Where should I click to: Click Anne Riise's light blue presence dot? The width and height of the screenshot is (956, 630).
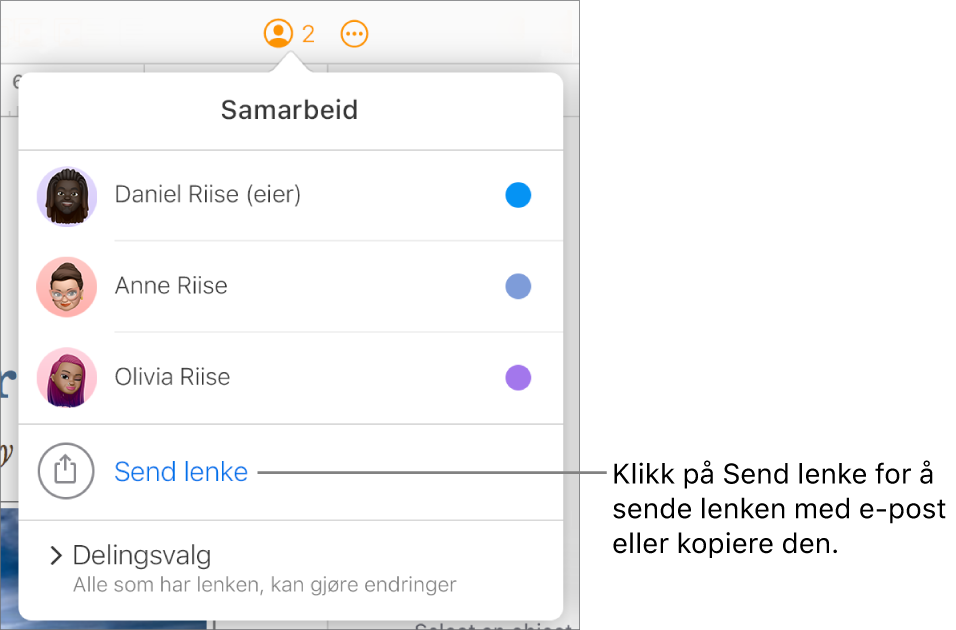pyautogui.click(x=518, y=287)
